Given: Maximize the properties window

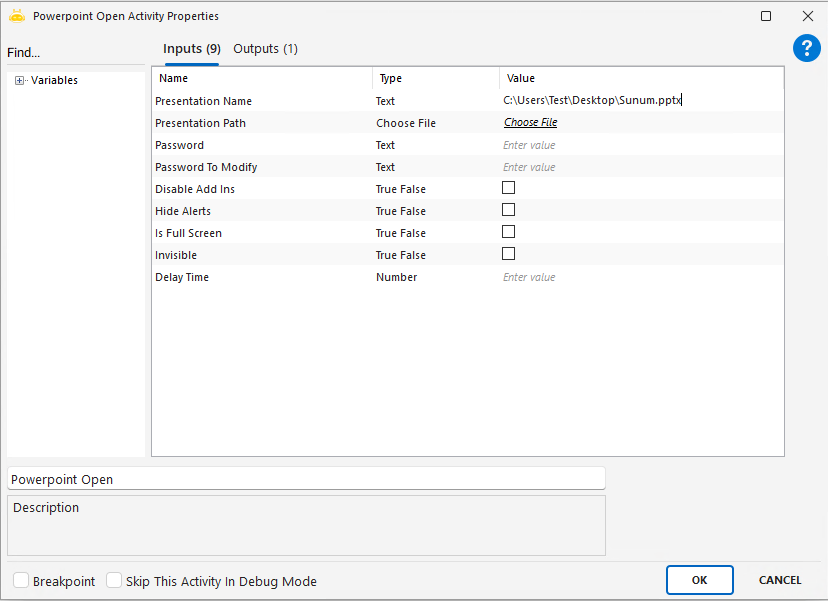Looking at the screenshot, I should point(766,16).
